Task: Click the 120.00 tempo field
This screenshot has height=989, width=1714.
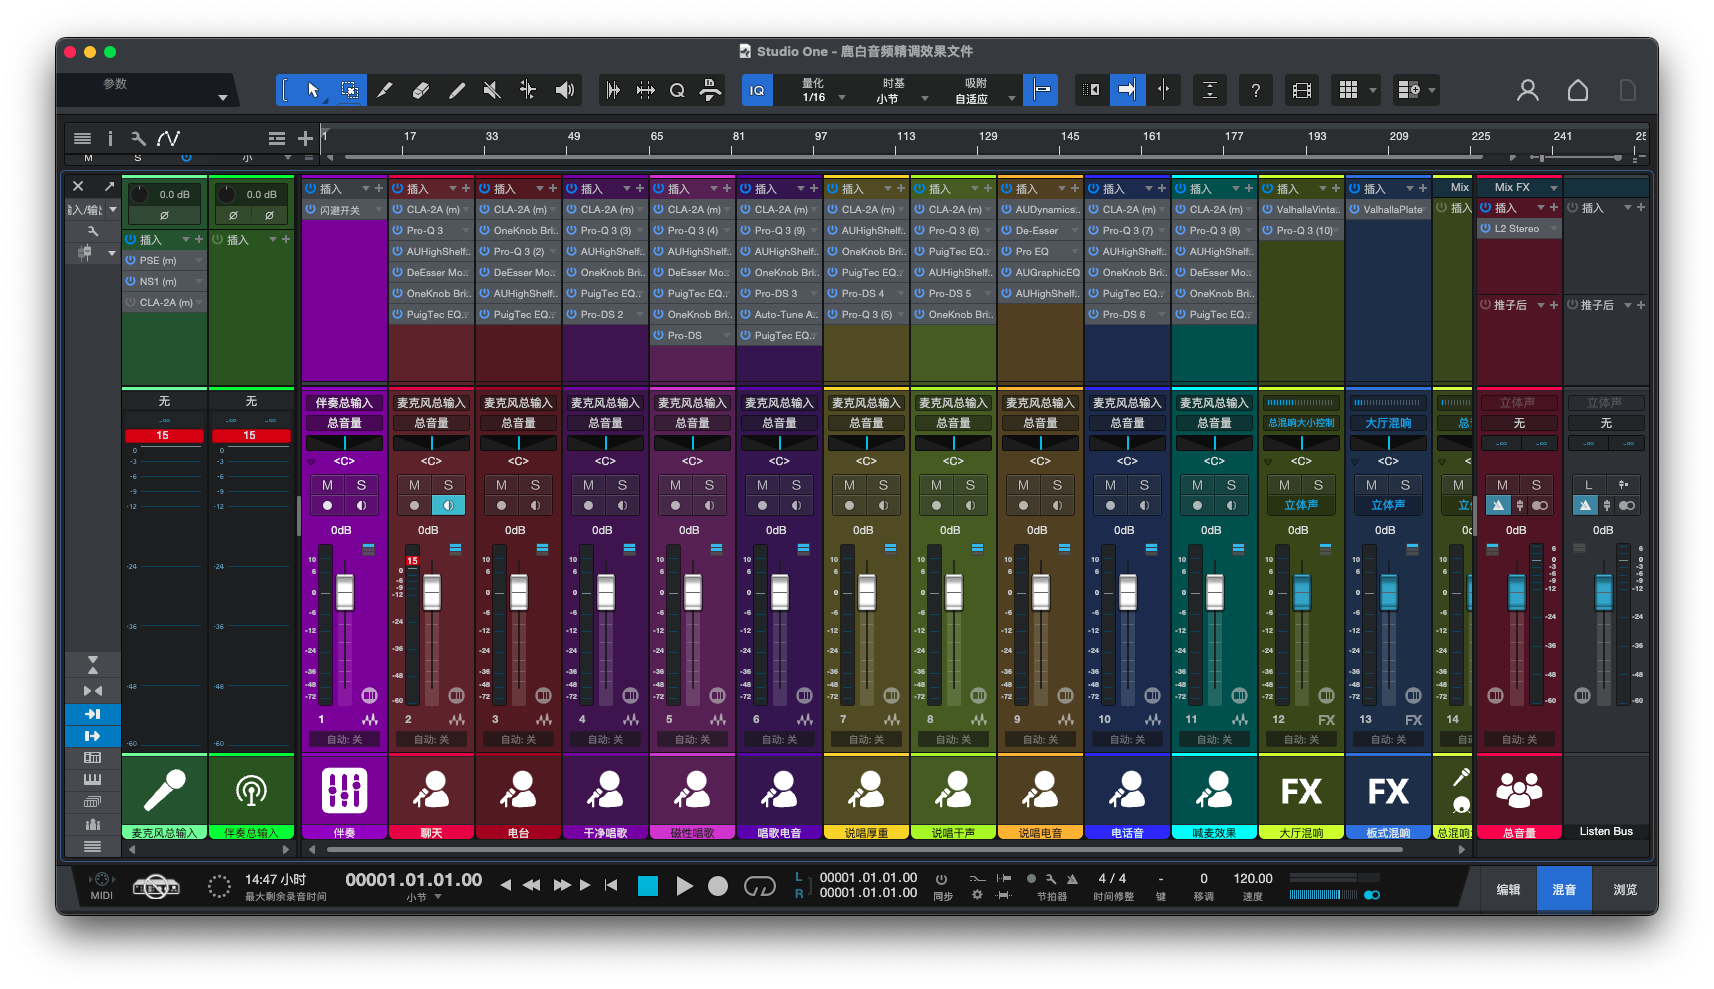Action: point(1252,879)
